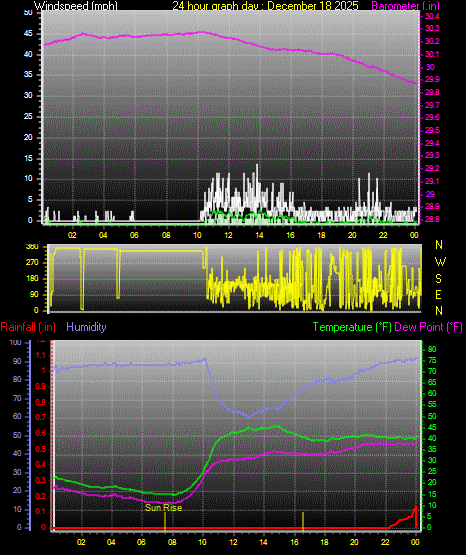The image size is (466, 555).
Task: Click the 180 wind direction axis value
Action: pyautogui.click(x=32, y=279)
